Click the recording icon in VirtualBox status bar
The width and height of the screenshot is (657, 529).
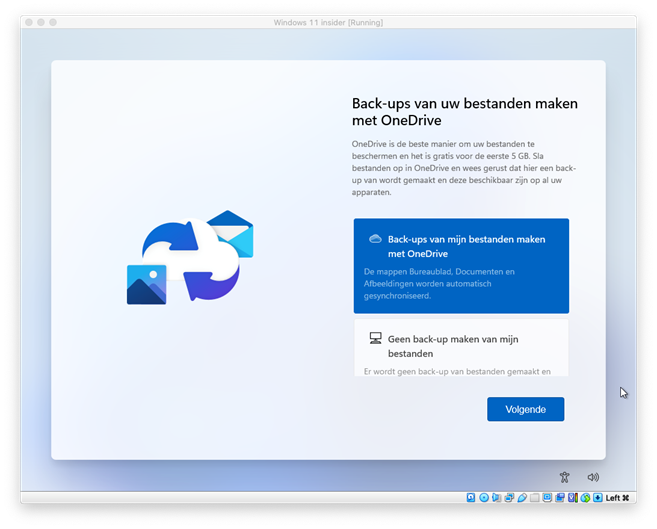point(560,498)
